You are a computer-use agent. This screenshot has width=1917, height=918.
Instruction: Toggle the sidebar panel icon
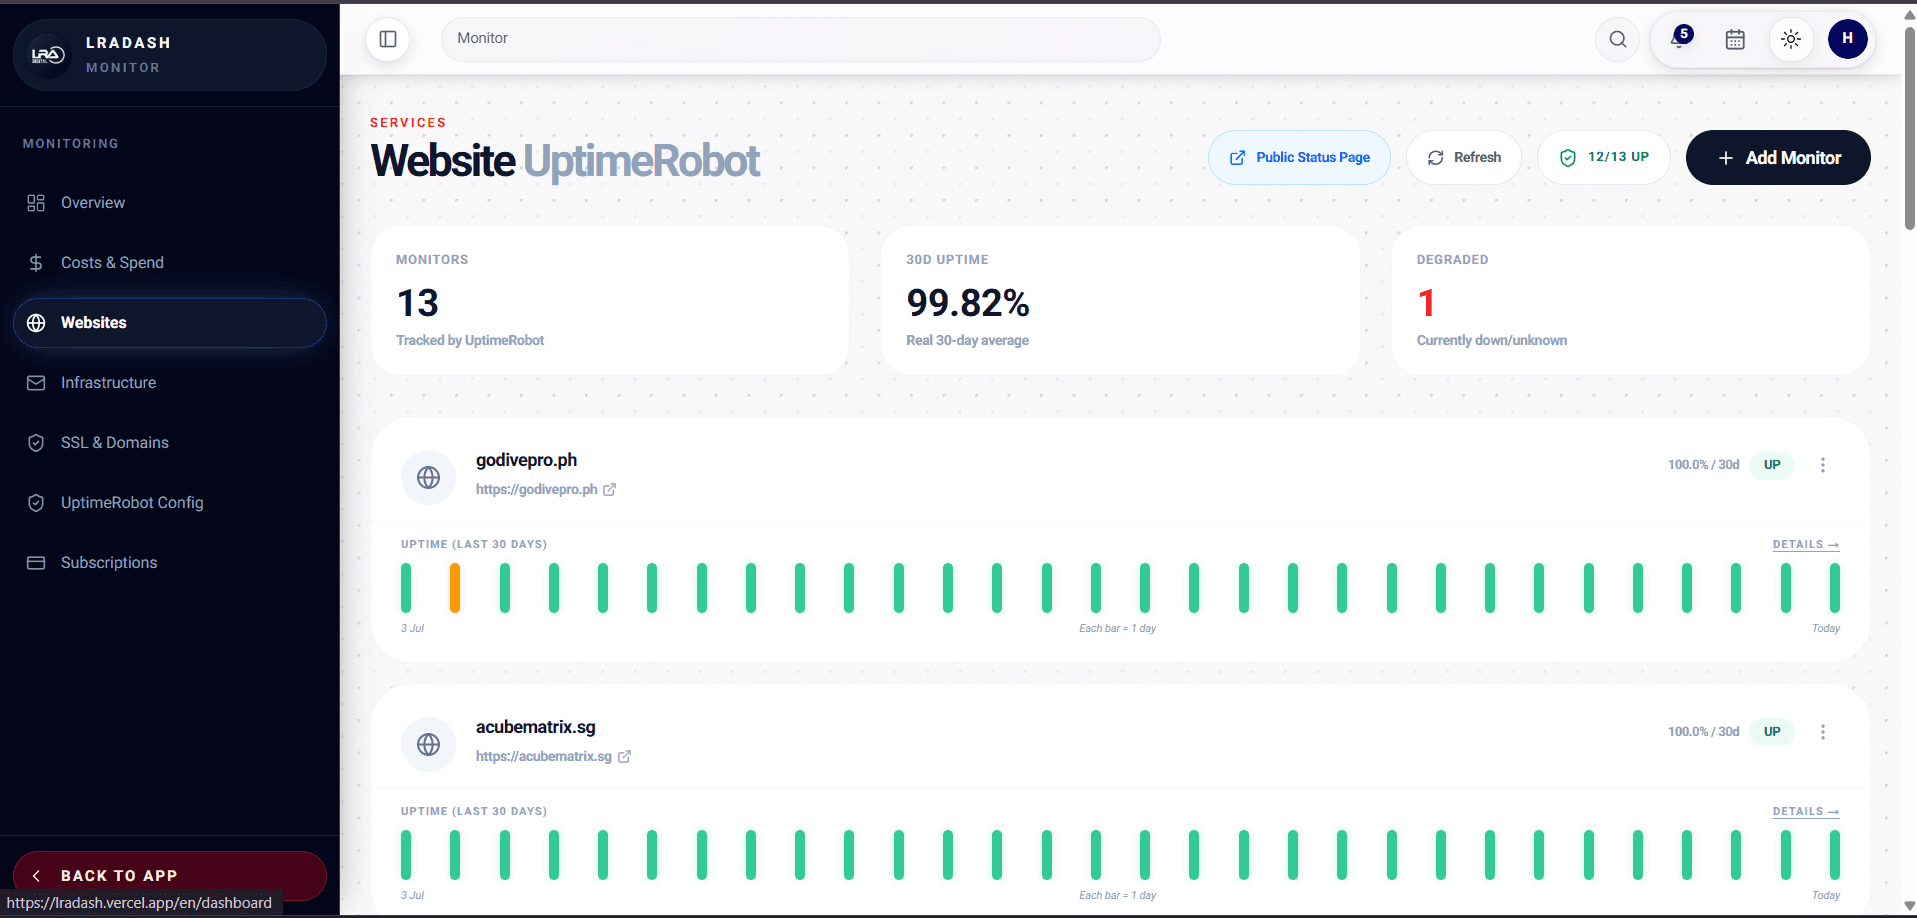388,39
